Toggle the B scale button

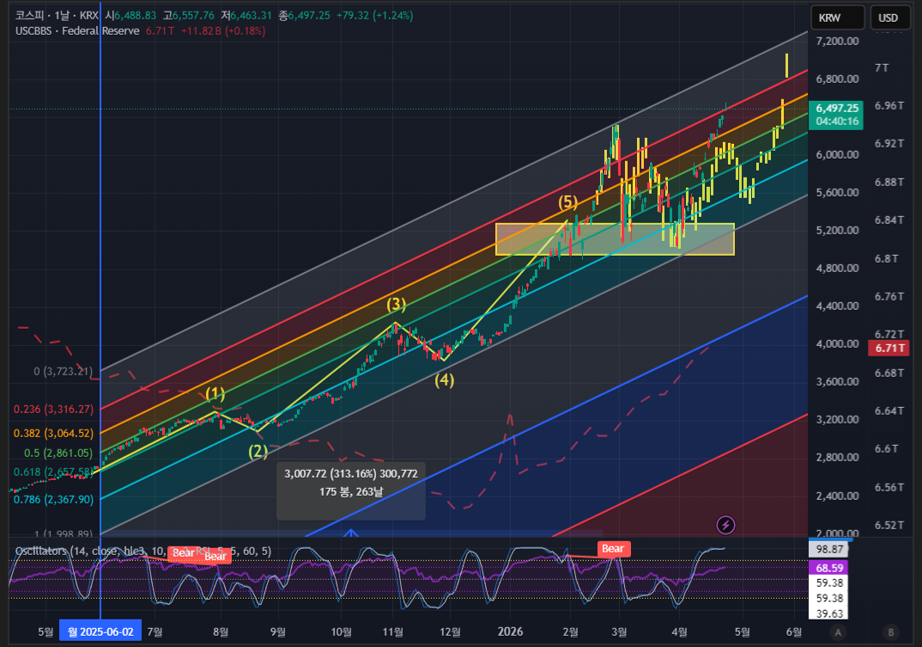point(891,632)
